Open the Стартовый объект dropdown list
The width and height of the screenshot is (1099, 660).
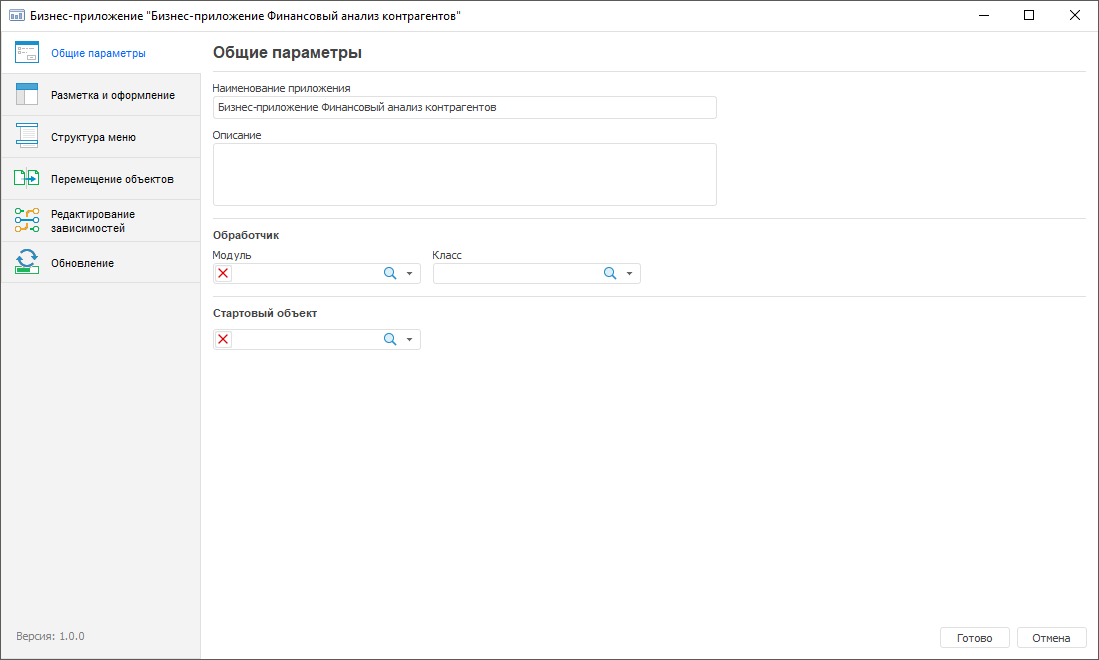[x=409, y=340]
